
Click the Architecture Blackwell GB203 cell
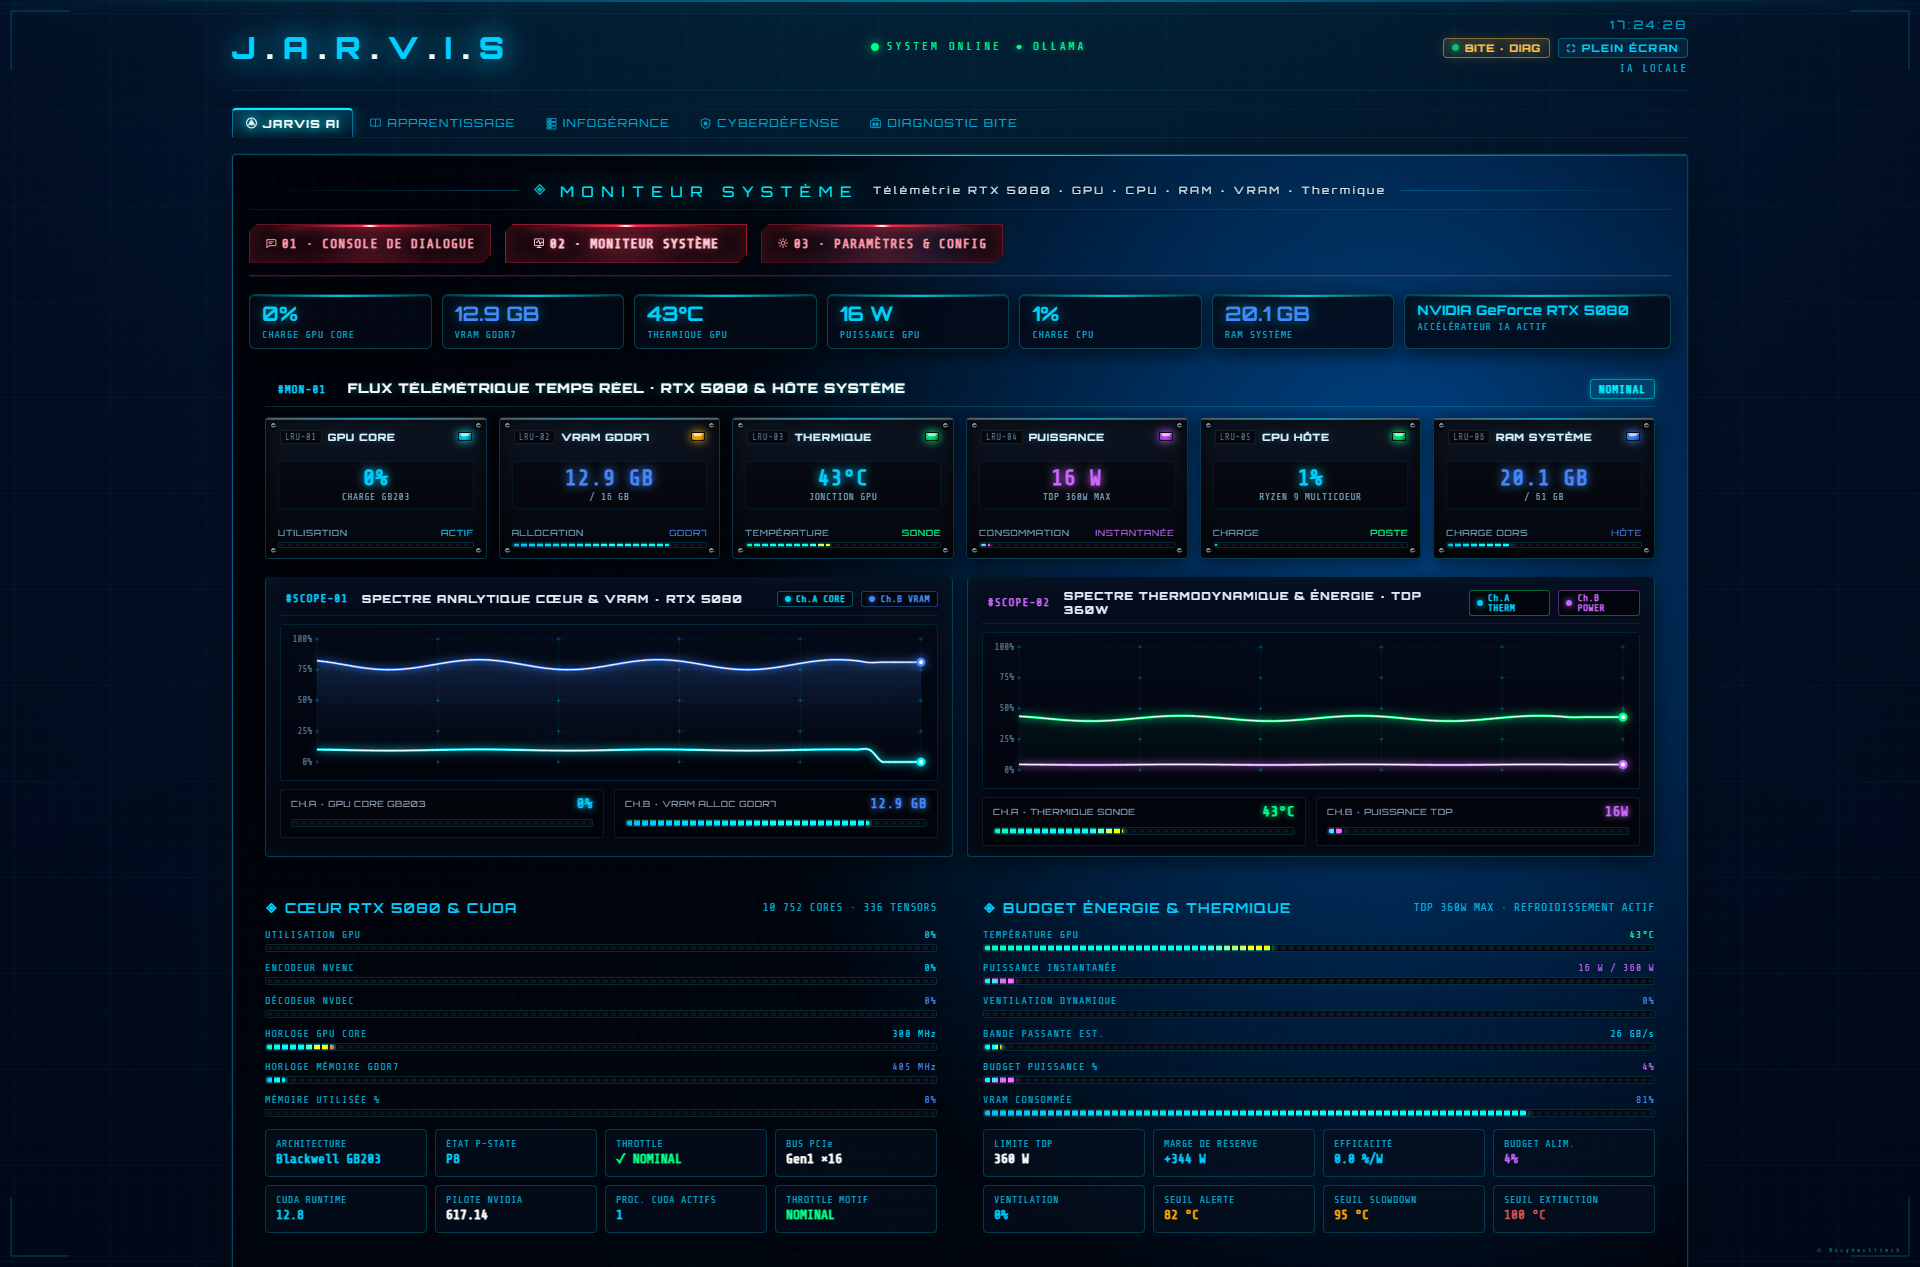pos(346,1153)
